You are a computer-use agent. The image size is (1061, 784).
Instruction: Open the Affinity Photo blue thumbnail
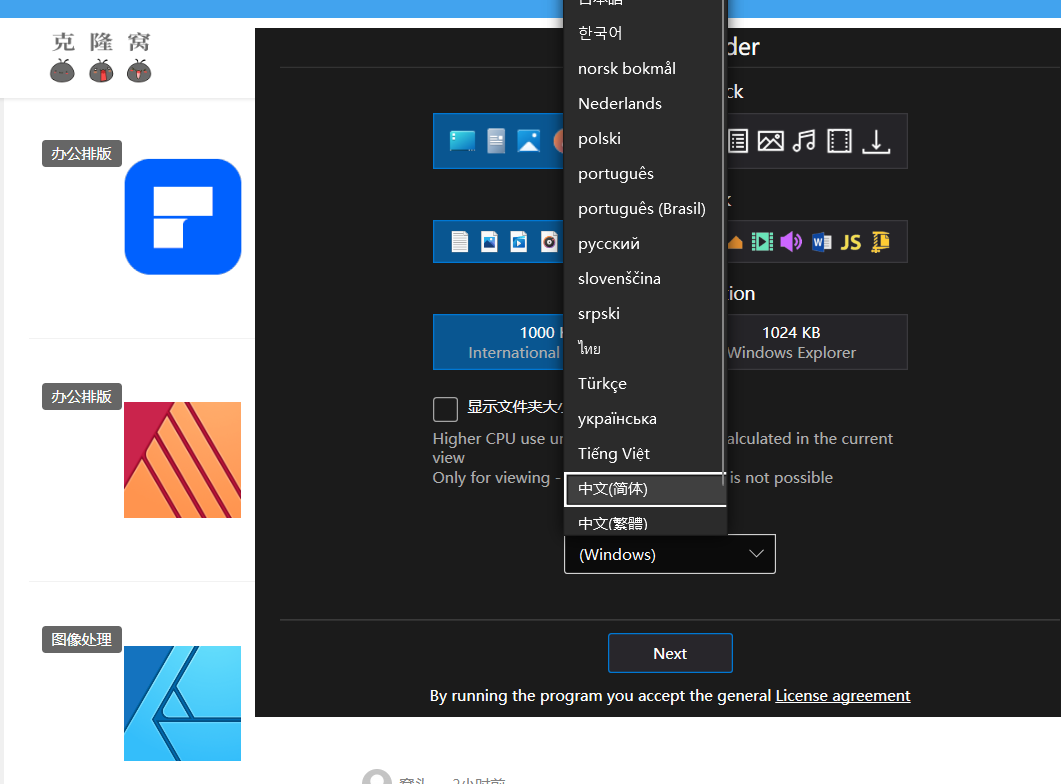point(183,704)
